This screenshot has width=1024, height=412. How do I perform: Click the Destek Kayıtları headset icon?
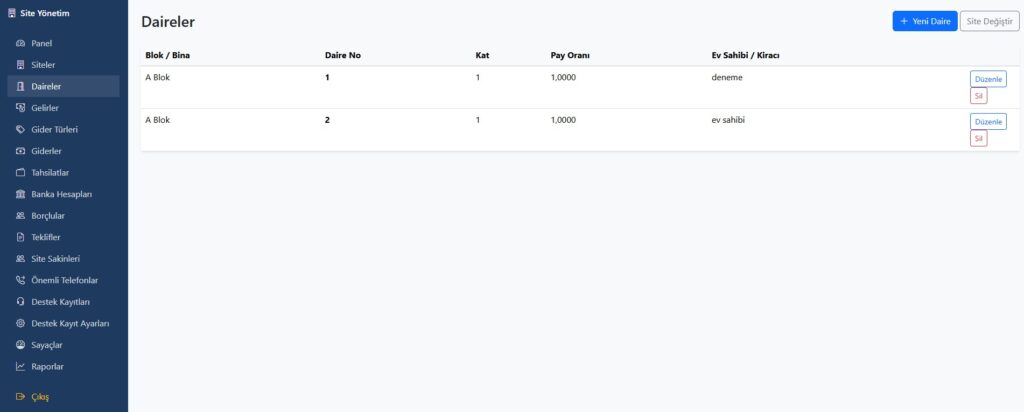point(21,302)
